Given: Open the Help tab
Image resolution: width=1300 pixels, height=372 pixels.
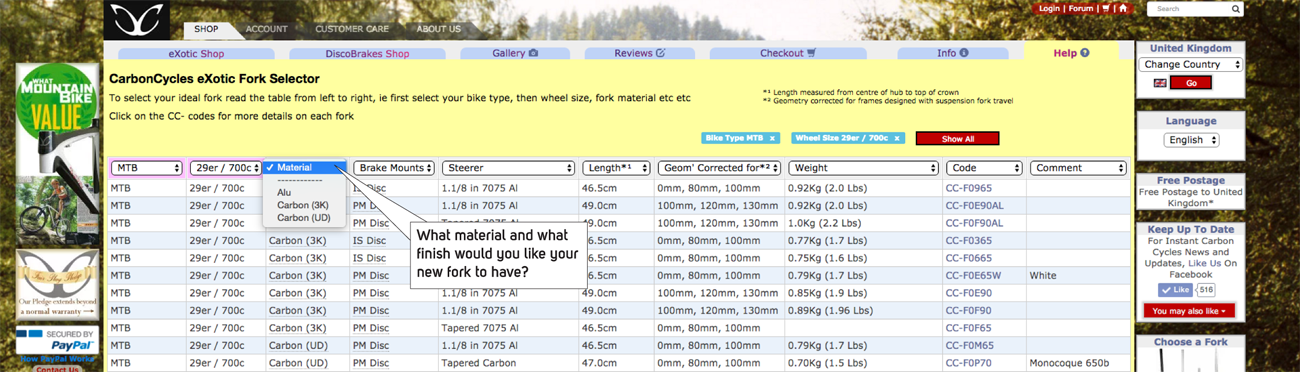Looking at the screenshot, I should (x=1070, y=53).
